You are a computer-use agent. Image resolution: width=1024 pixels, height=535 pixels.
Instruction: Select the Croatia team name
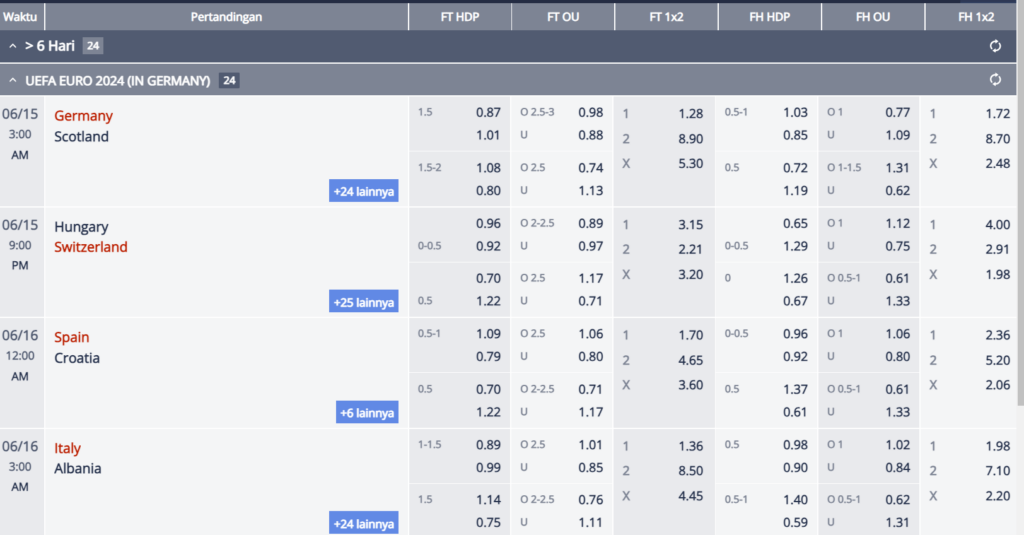pyautogui.click(x=76, y=358)
